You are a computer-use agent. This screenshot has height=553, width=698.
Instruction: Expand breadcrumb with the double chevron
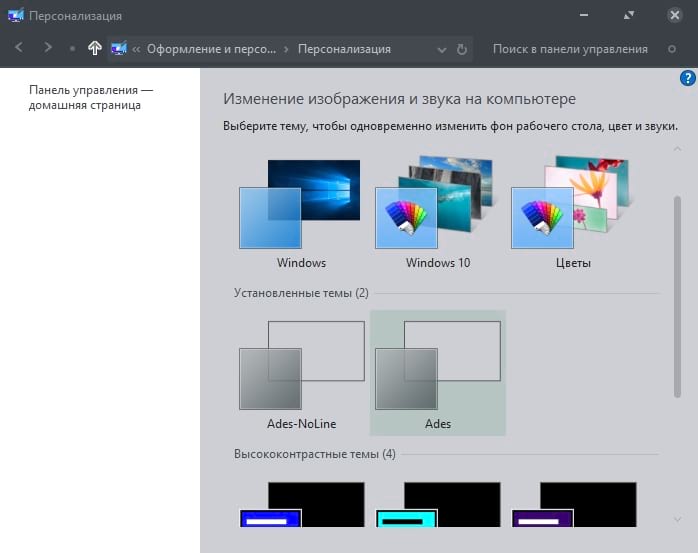[136, 49]
